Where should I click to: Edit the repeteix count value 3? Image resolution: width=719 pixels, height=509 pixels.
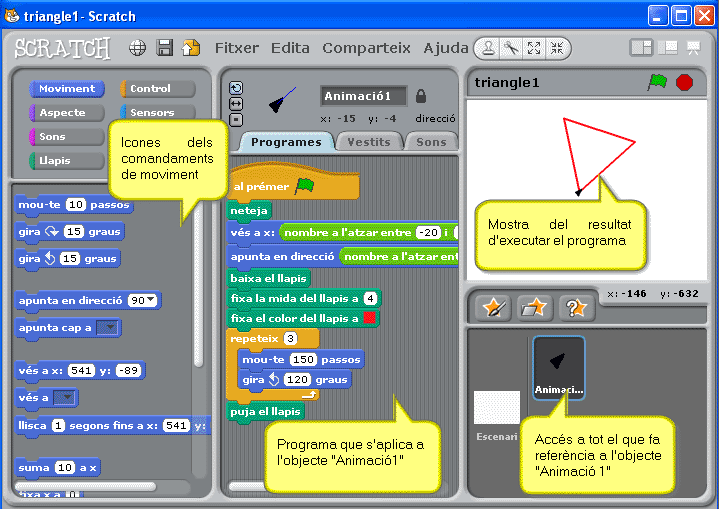290,339
